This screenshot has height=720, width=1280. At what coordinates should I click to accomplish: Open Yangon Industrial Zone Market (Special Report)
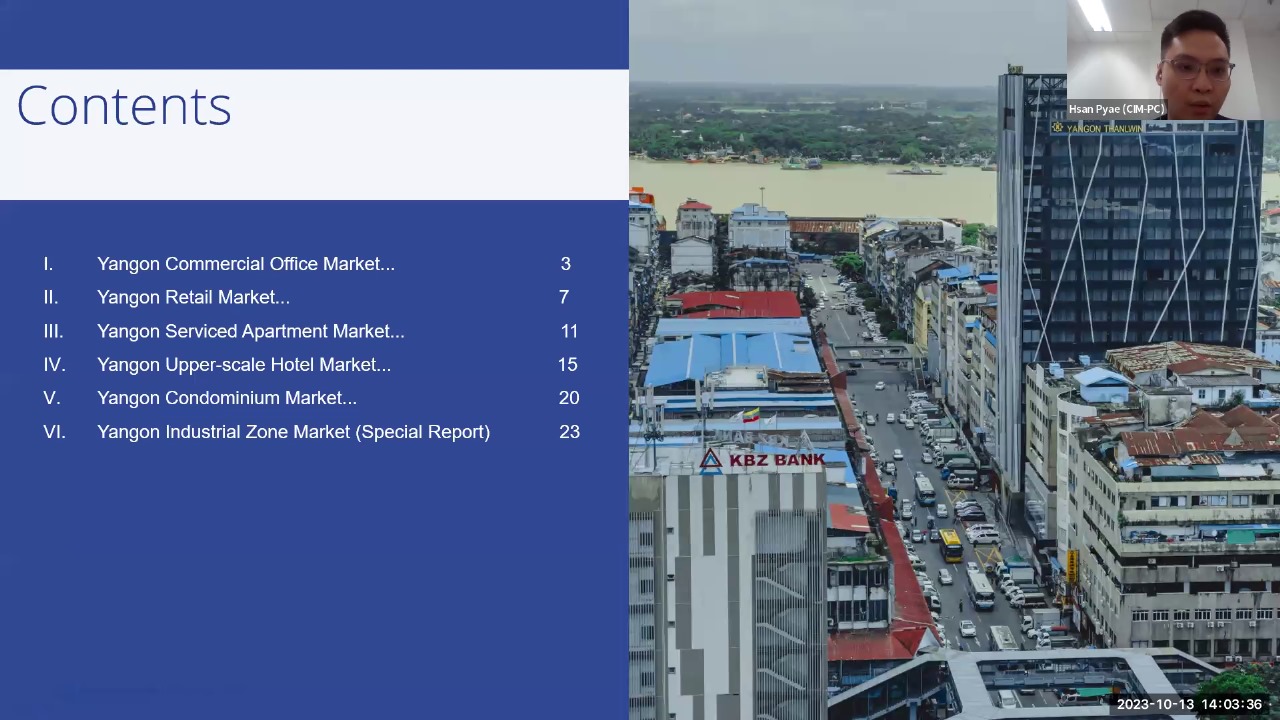click(x=293, y=432)
